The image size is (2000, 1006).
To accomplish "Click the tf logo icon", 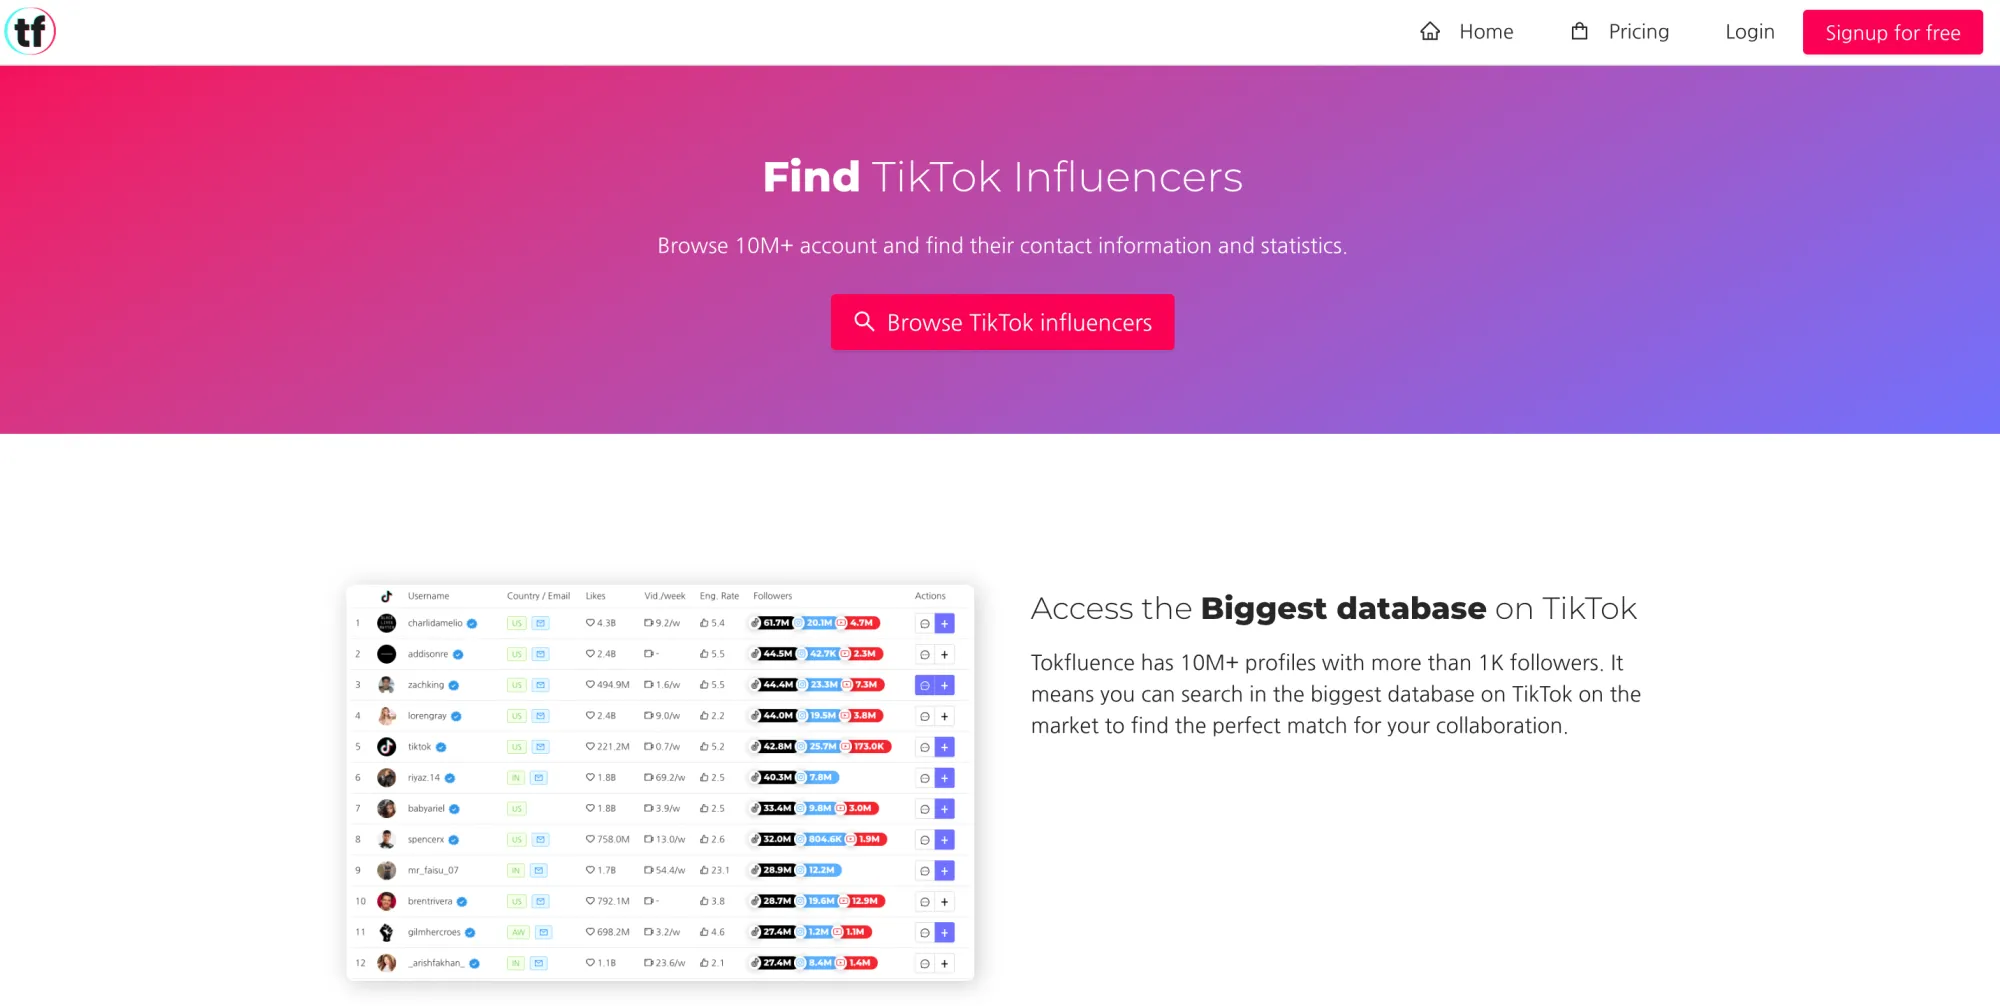I will [30, 32].
